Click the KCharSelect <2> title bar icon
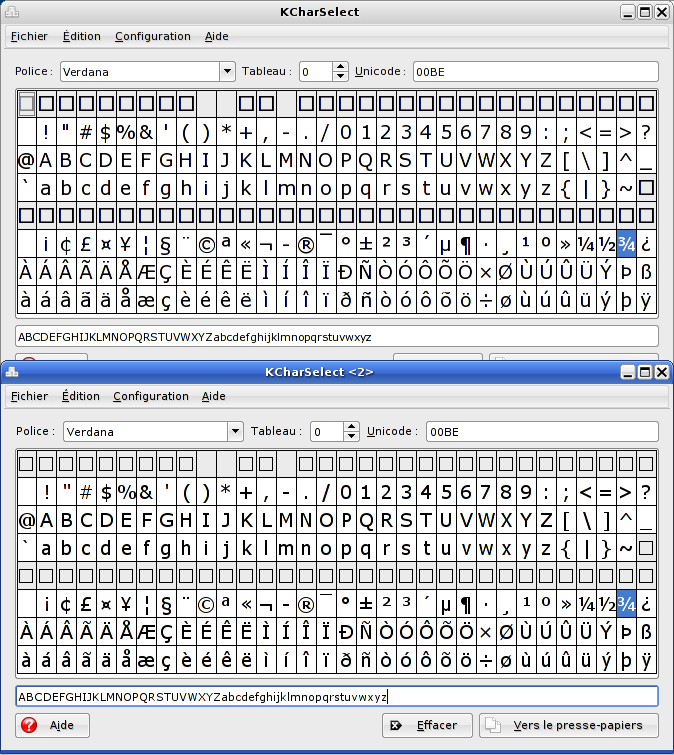674x755 pixels. coord(12,372)
